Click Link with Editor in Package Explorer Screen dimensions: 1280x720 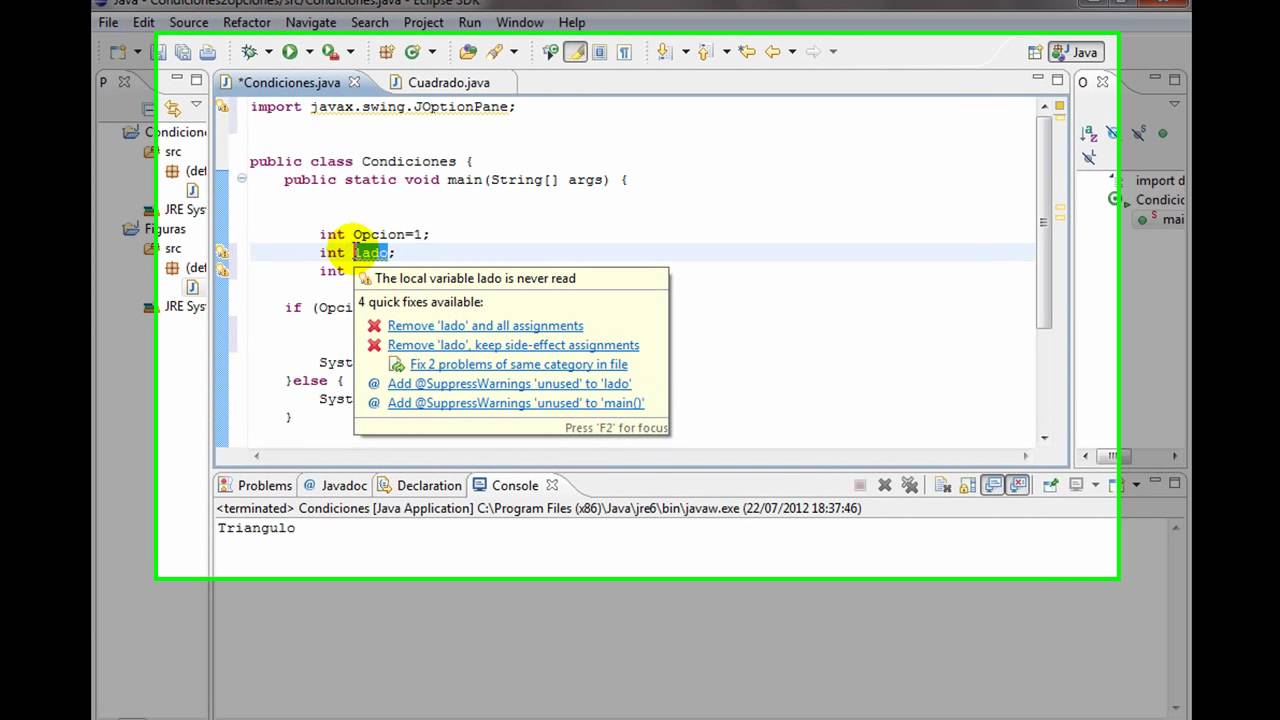tap(172, 108)
